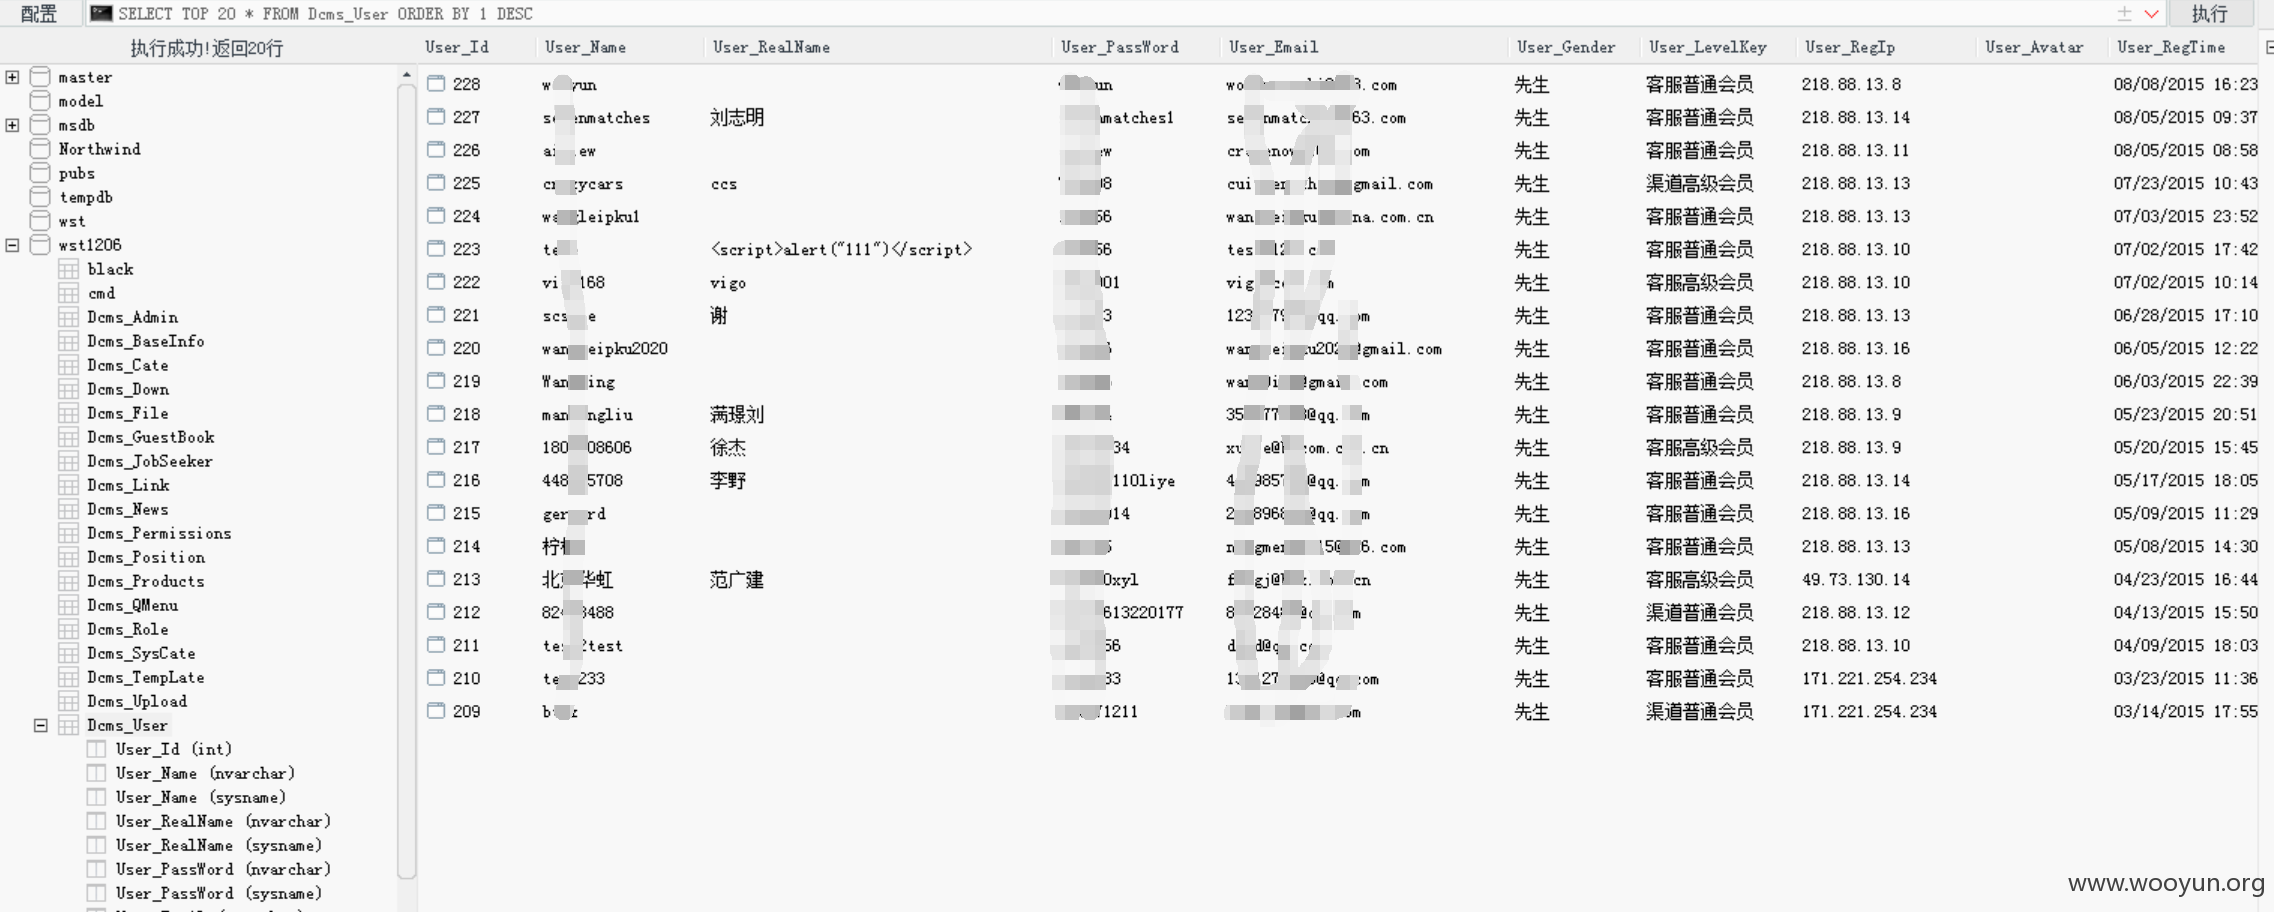Click the database icon for model
The height and width of the screenshot is (912, 2274).
pyautogui.click(x=40, y=101)
